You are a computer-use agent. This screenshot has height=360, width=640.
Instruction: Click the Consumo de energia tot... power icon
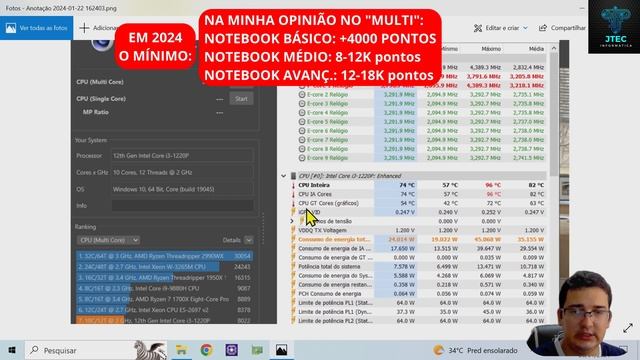click(x=293, y=239)
